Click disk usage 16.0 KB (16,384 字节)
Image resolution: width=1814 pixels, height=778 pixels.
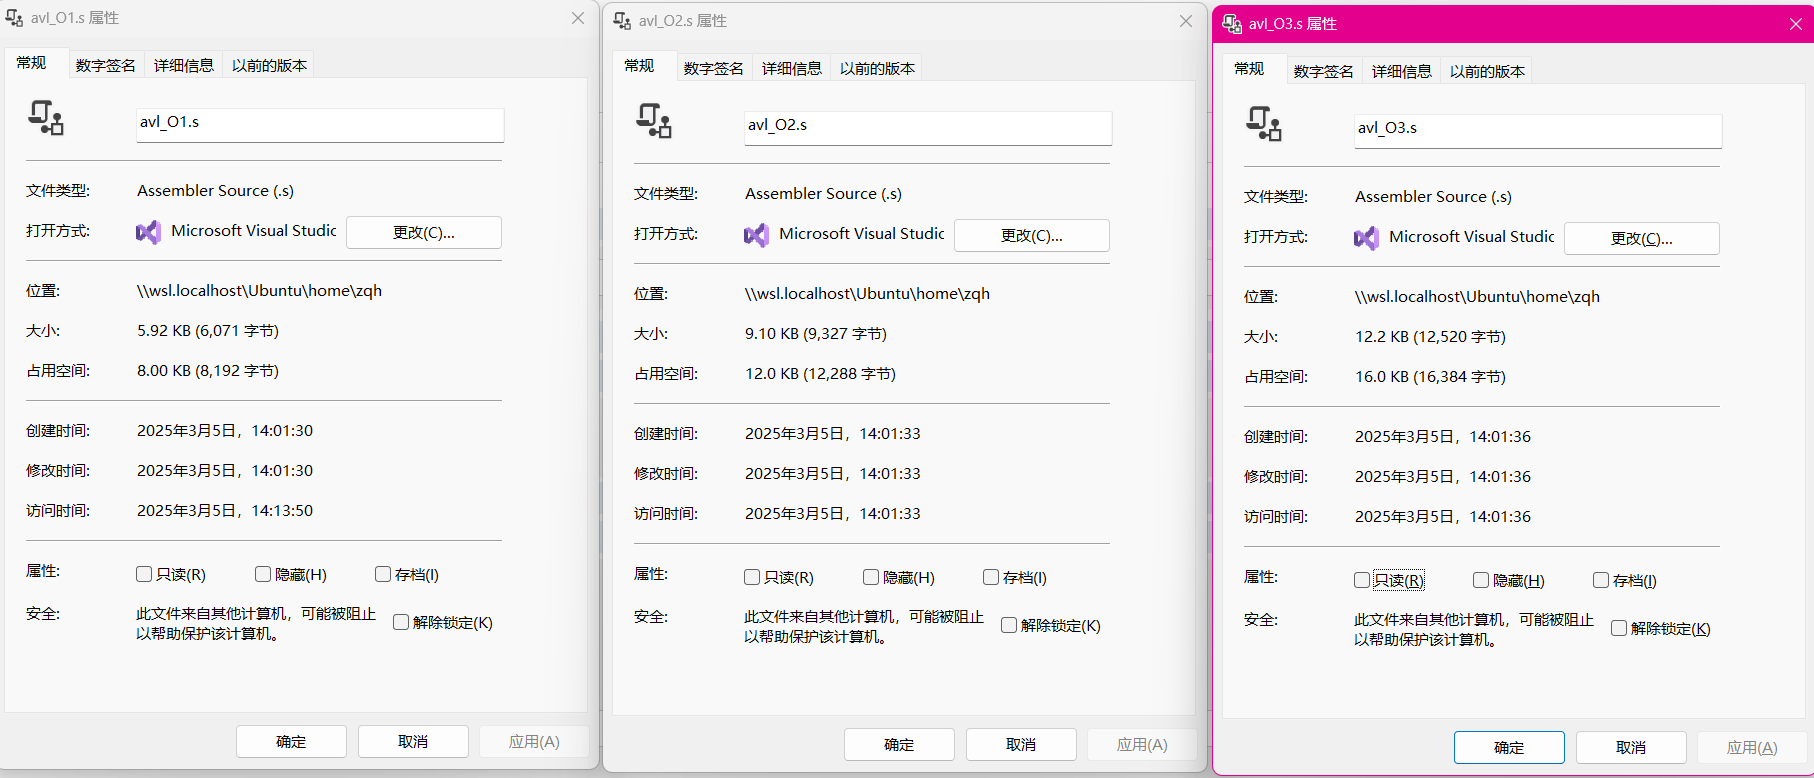pos(1430,376)
